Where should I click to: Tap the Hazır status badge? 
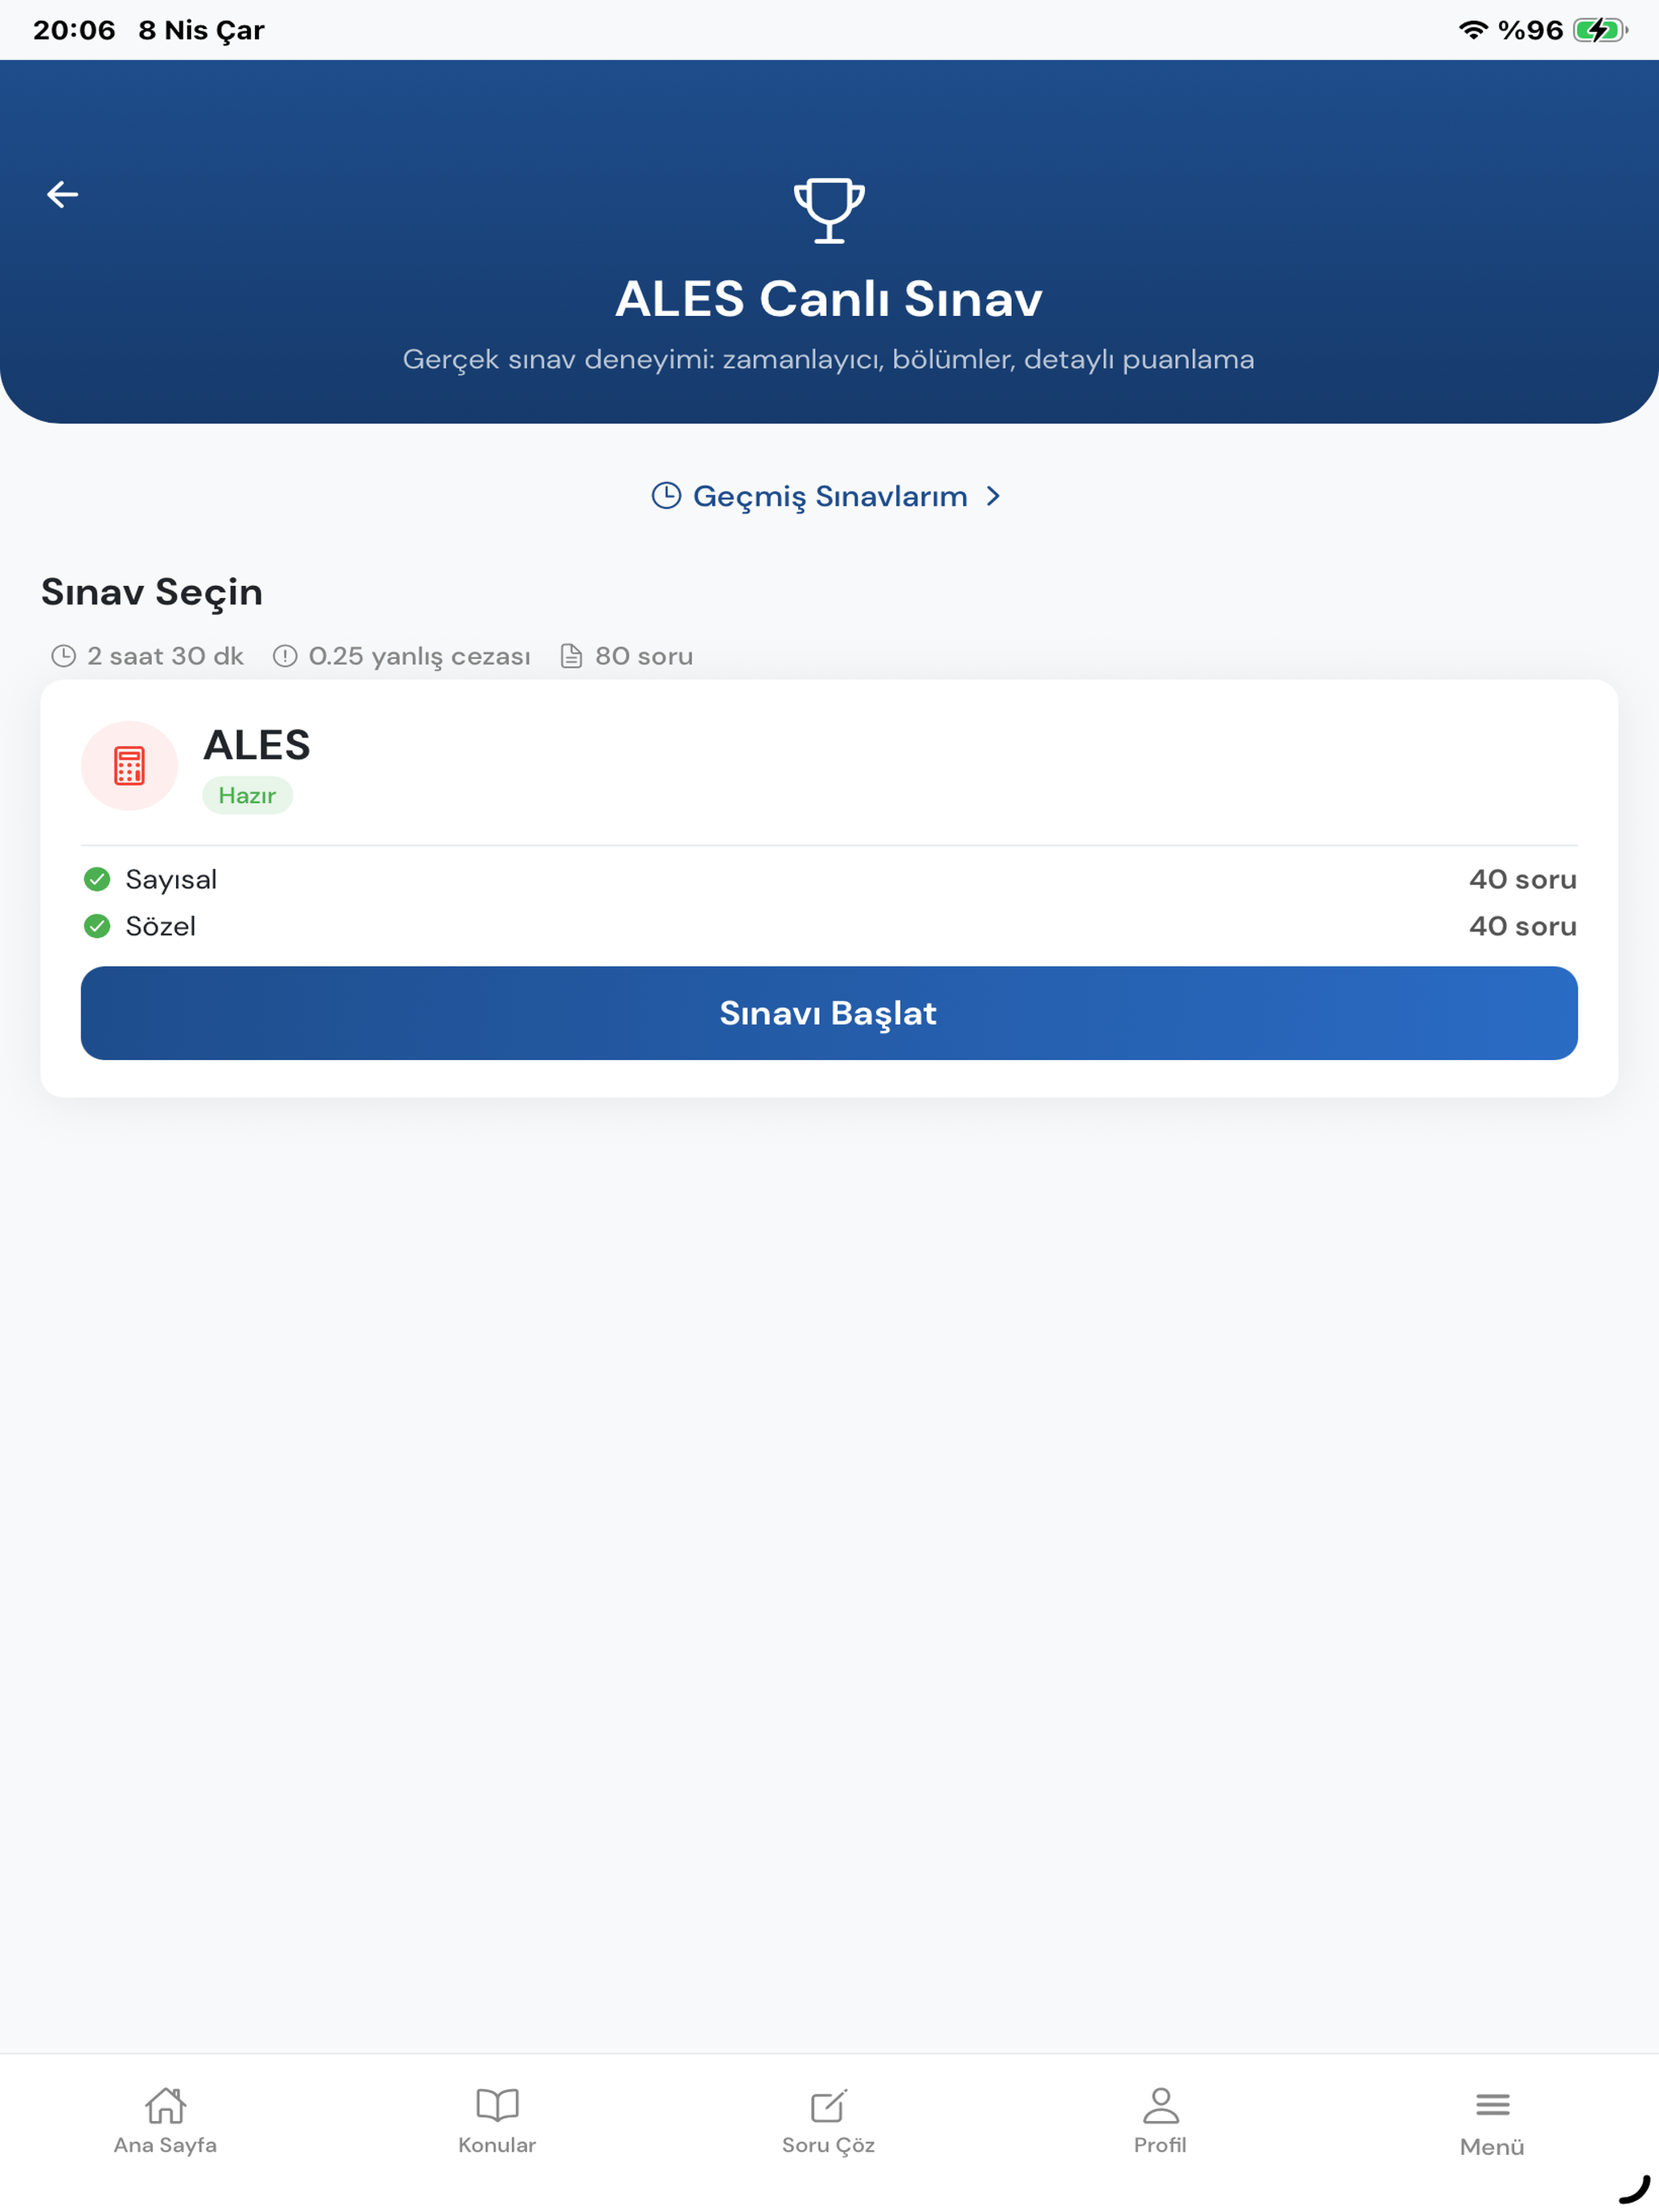(247, 795)
